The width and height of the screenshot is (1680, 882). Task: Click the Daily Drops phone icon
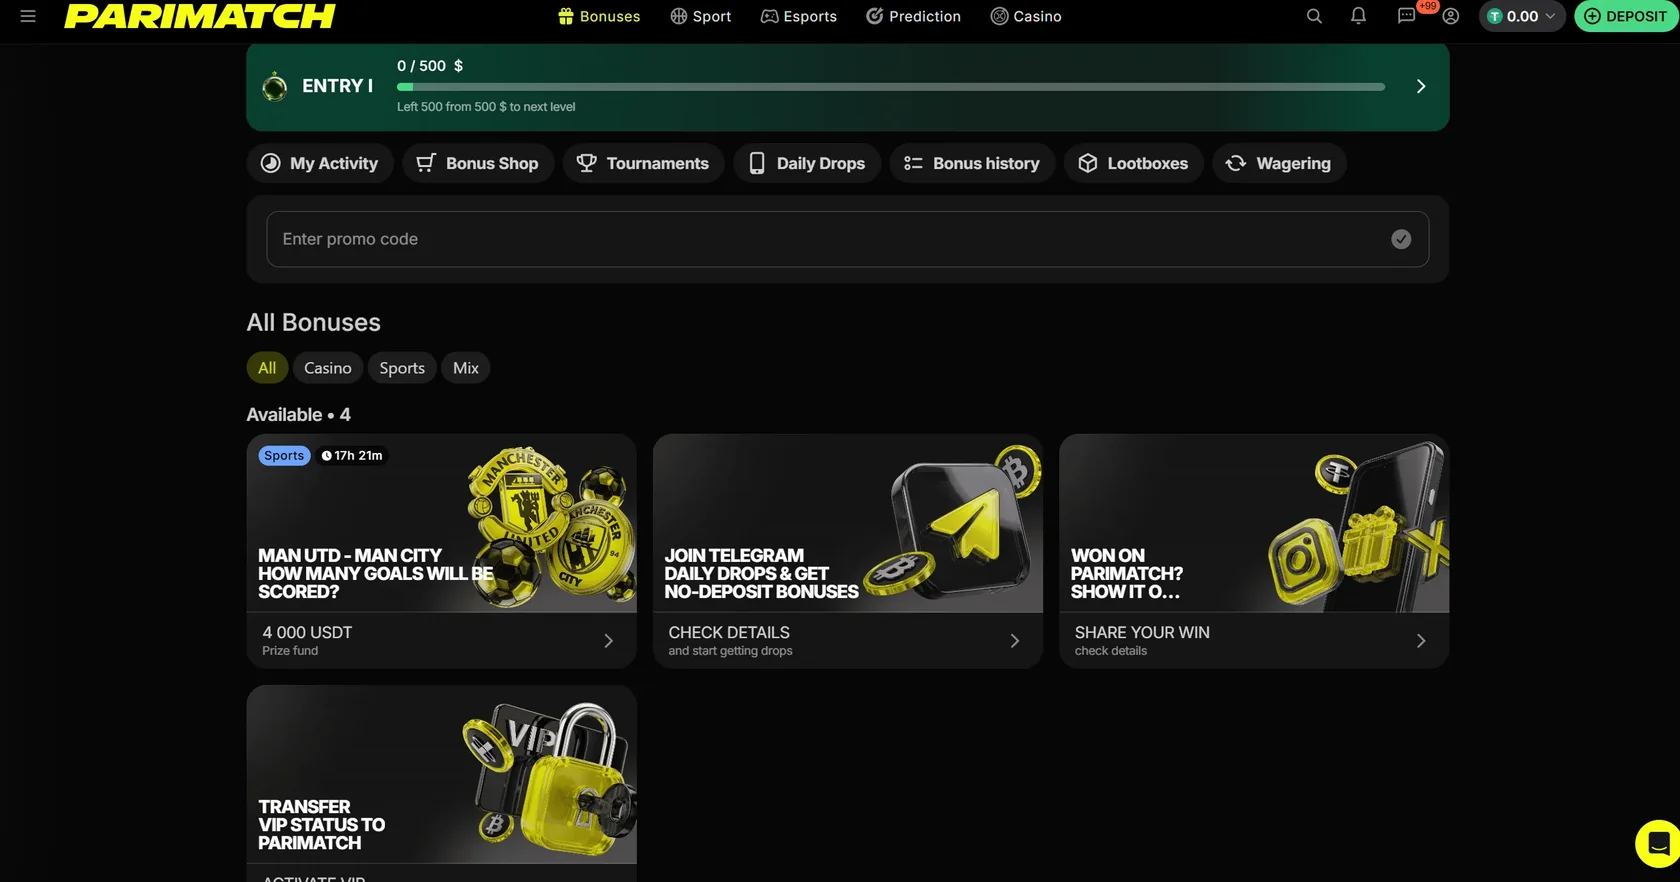point(757,163)
